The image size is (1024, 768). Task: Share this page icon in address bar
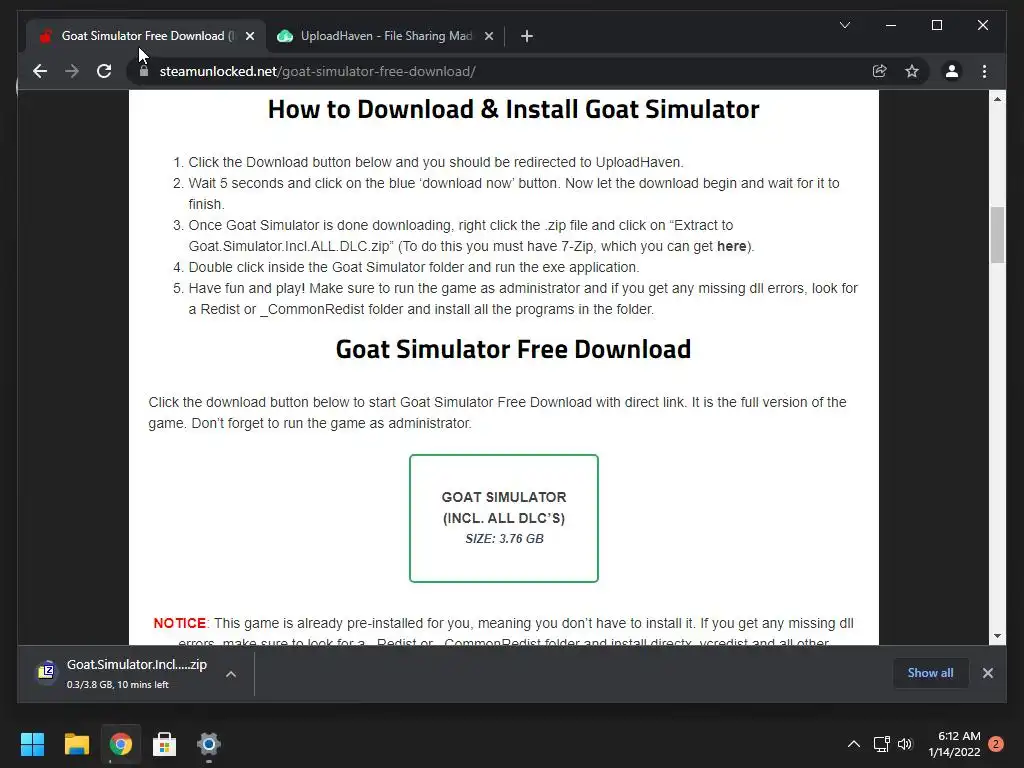(x=880, y=71)
